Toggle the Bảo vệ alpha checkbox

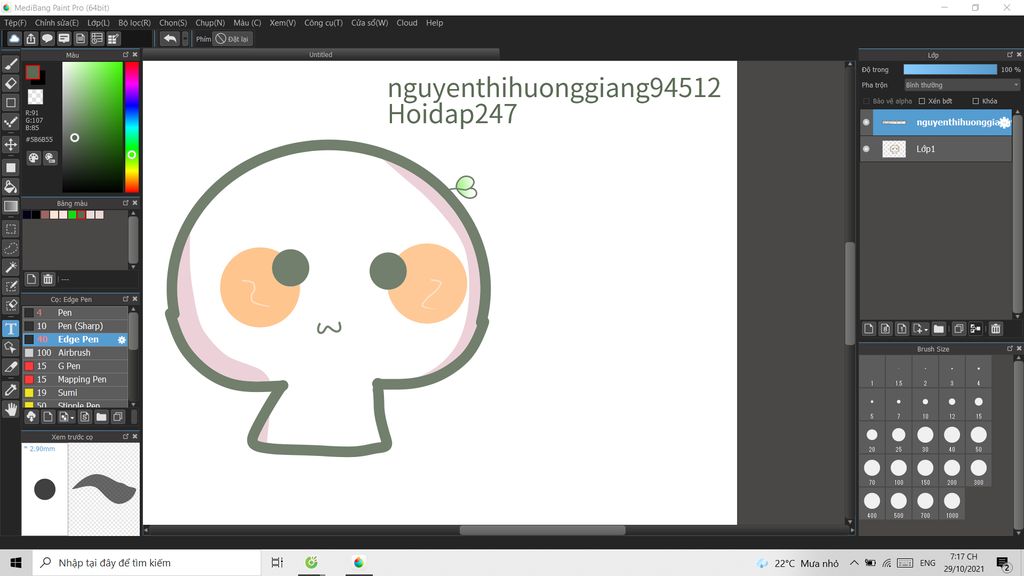point(867,101)
